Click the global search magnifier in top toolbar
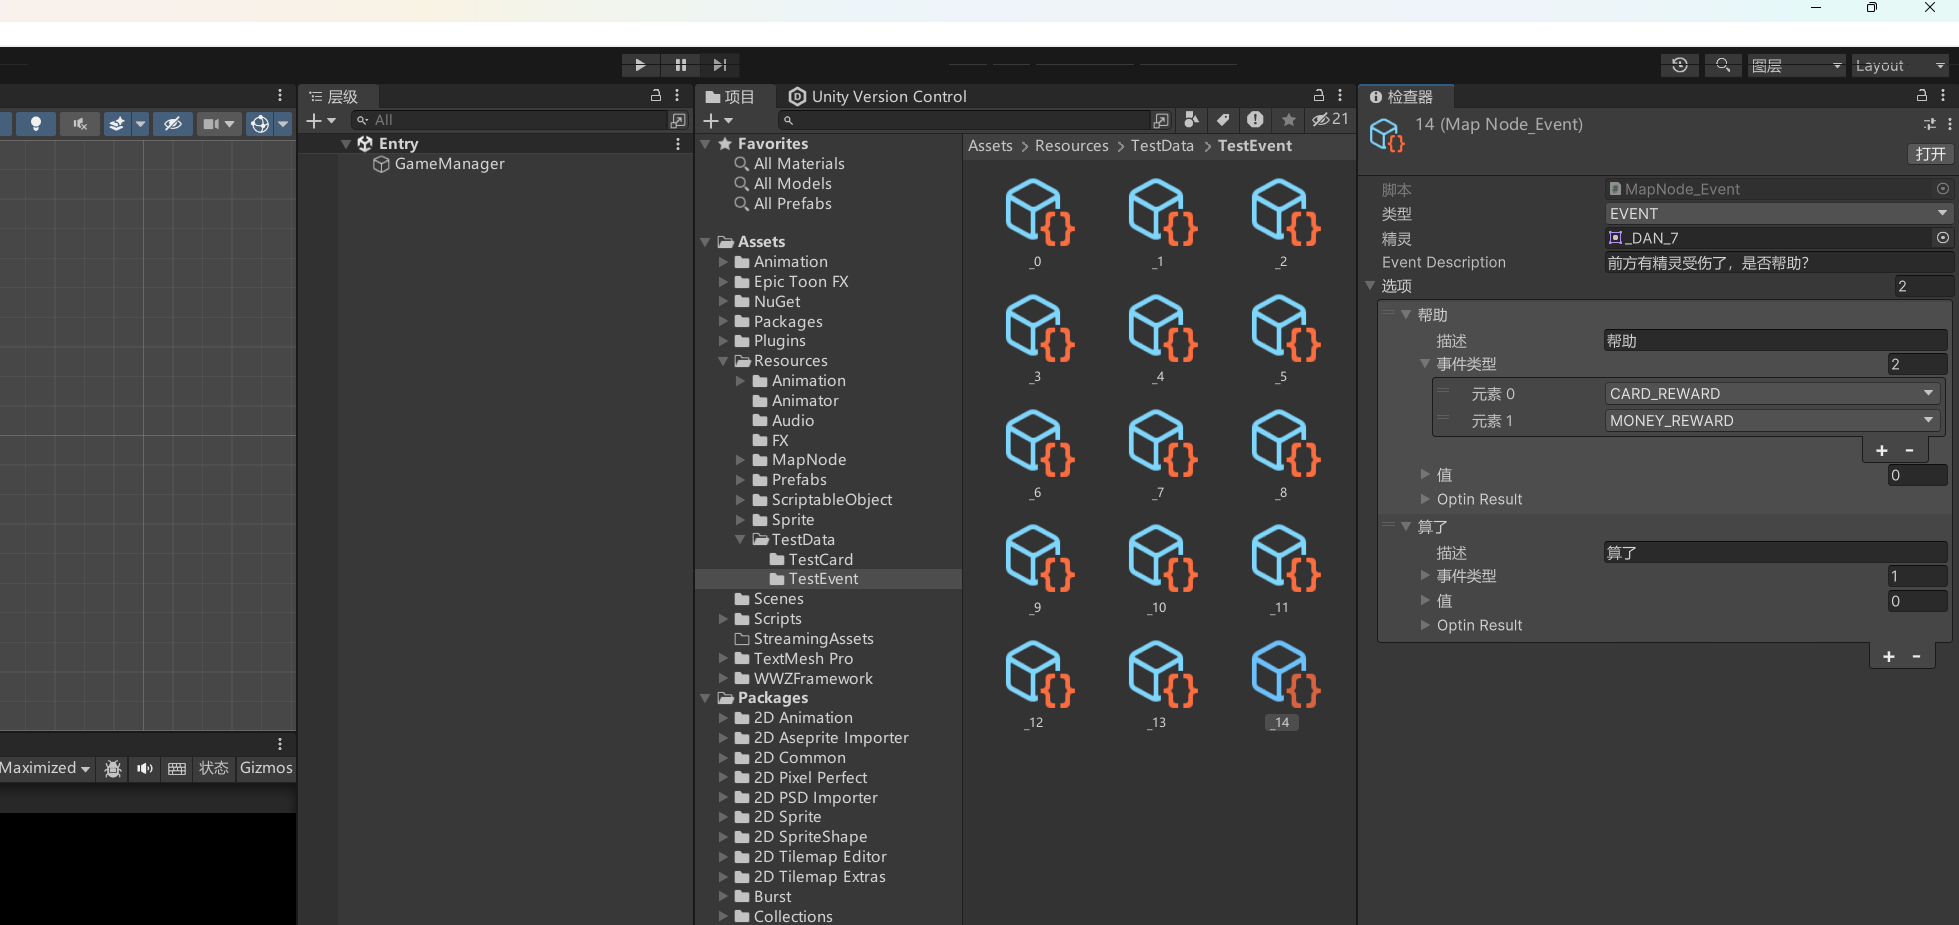This screenshot has height=925, width=1959. coord(1723,65)
